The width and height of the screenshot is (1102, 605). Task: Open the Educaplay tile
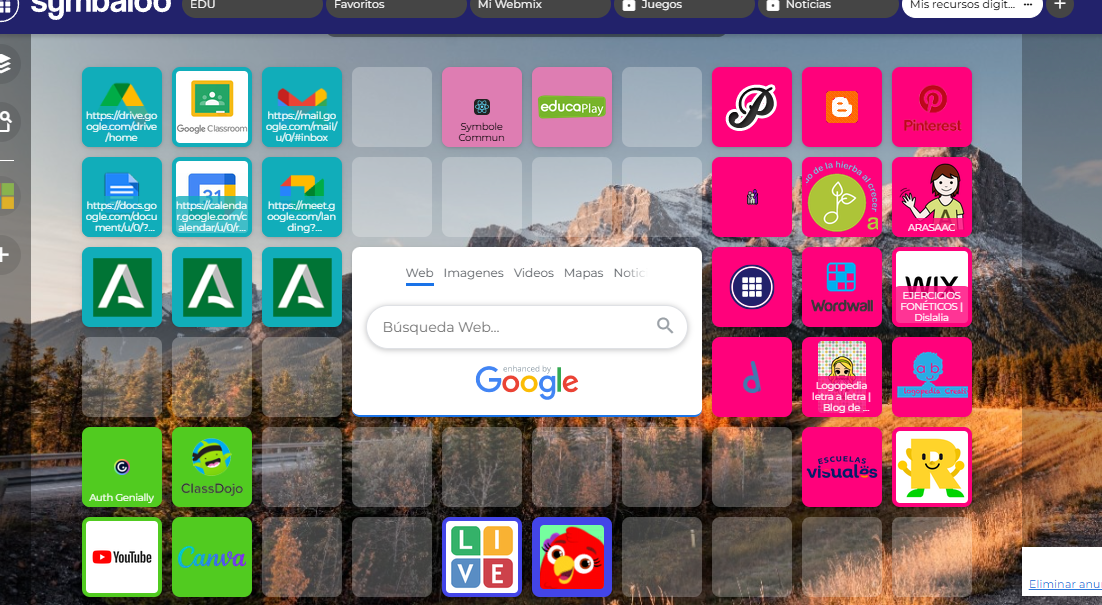(x=571, y=107)
